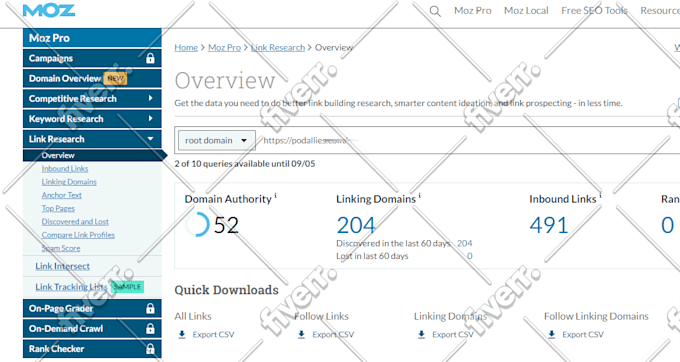Click the Inbound Links info icon

pos(600,196)
